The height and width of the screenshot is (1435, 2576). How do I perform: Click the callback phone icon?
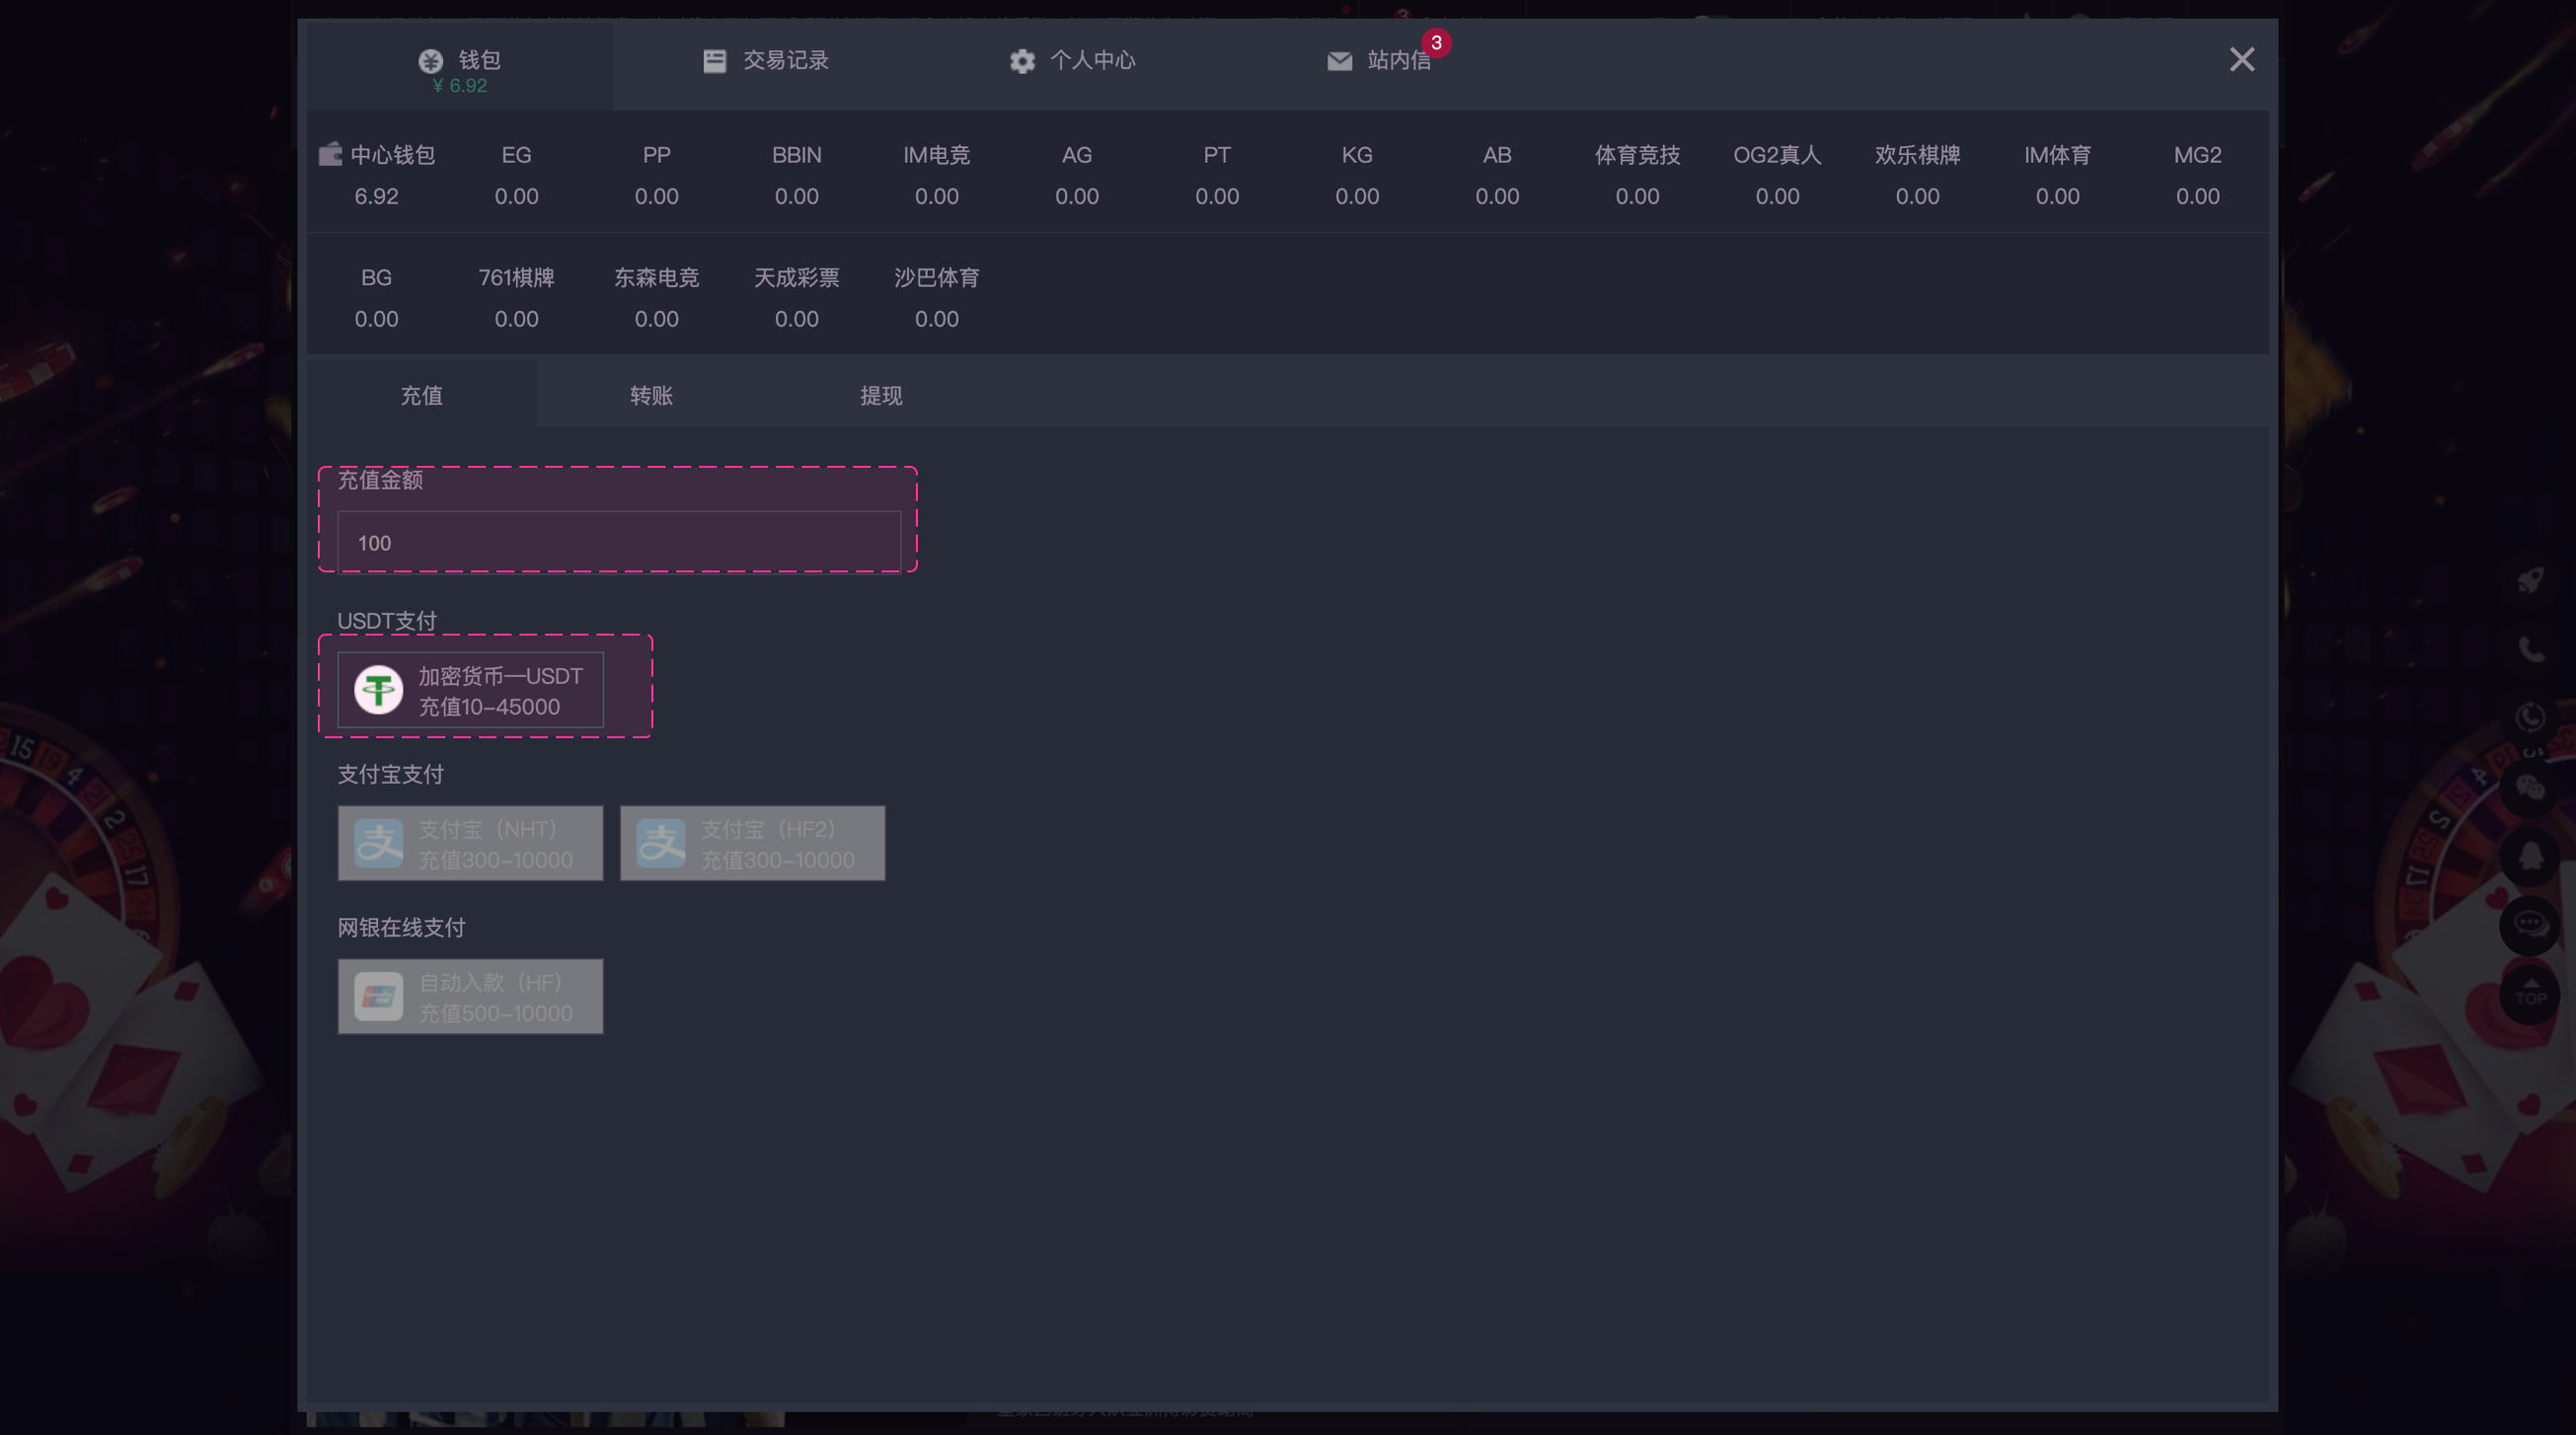(x=2531, y=717)
